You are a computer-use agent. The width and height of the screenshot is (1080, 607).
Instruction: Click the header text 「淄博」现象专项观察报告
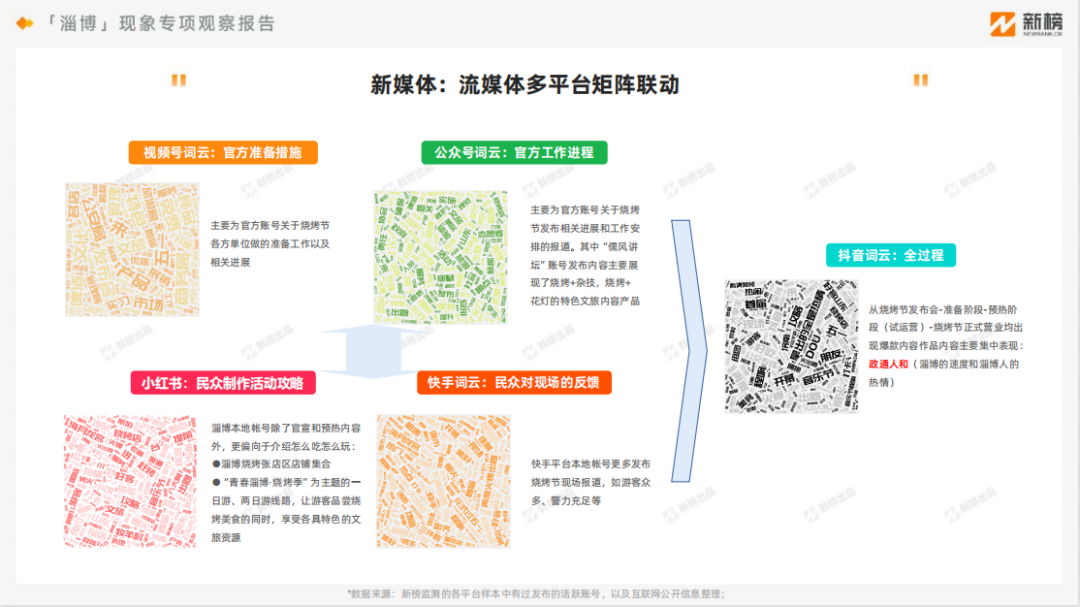(160, 23)
